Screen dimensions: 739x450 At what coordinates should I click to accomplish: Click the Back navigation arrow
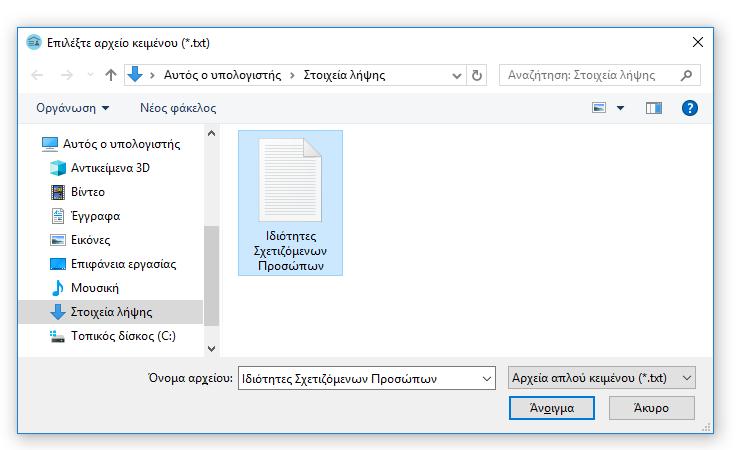pos(37,75)
